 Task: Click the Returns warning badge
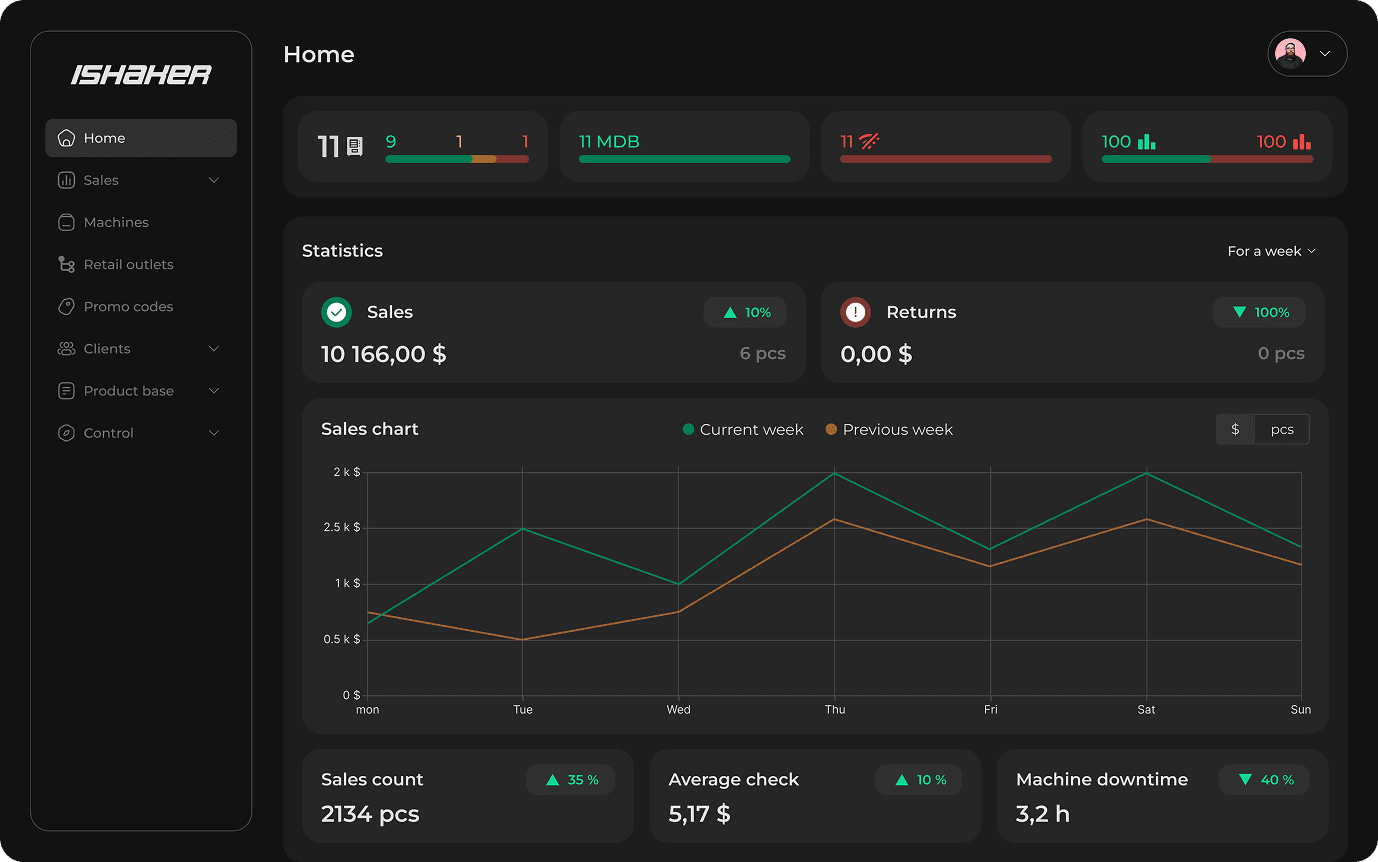(856, 312)
